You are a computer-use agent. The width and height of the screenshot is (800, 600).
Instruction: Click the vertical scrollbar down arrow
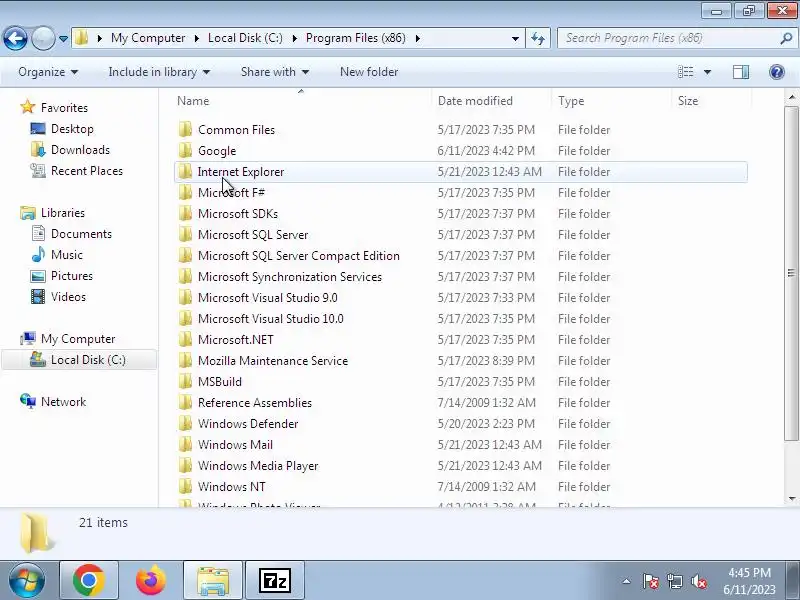coord(792,498)
